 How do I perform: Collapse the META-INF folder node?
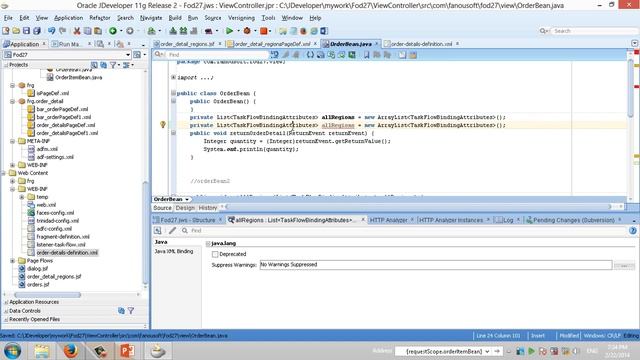(13, 141)
